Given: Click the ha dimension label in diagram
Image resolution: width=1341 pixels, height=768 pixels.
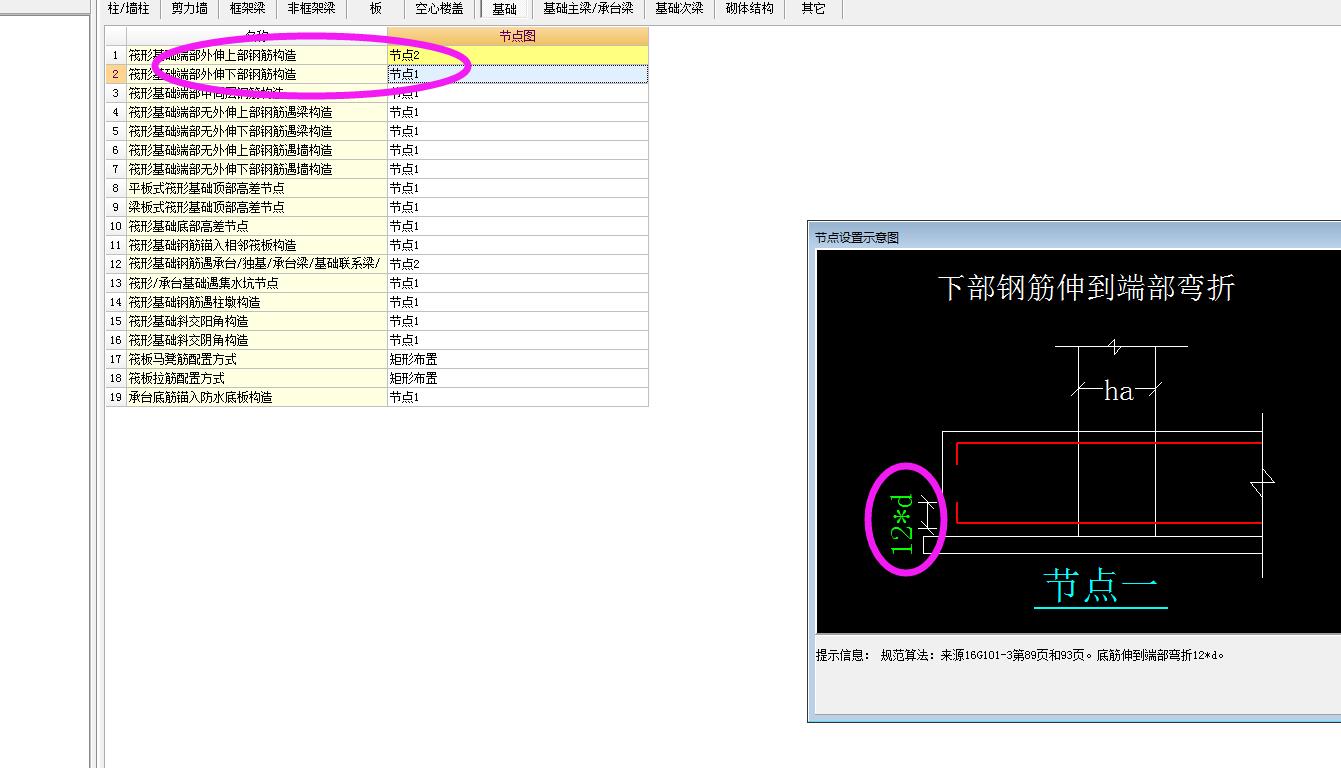Looking at the screenshot, I should coord(1118,391).
